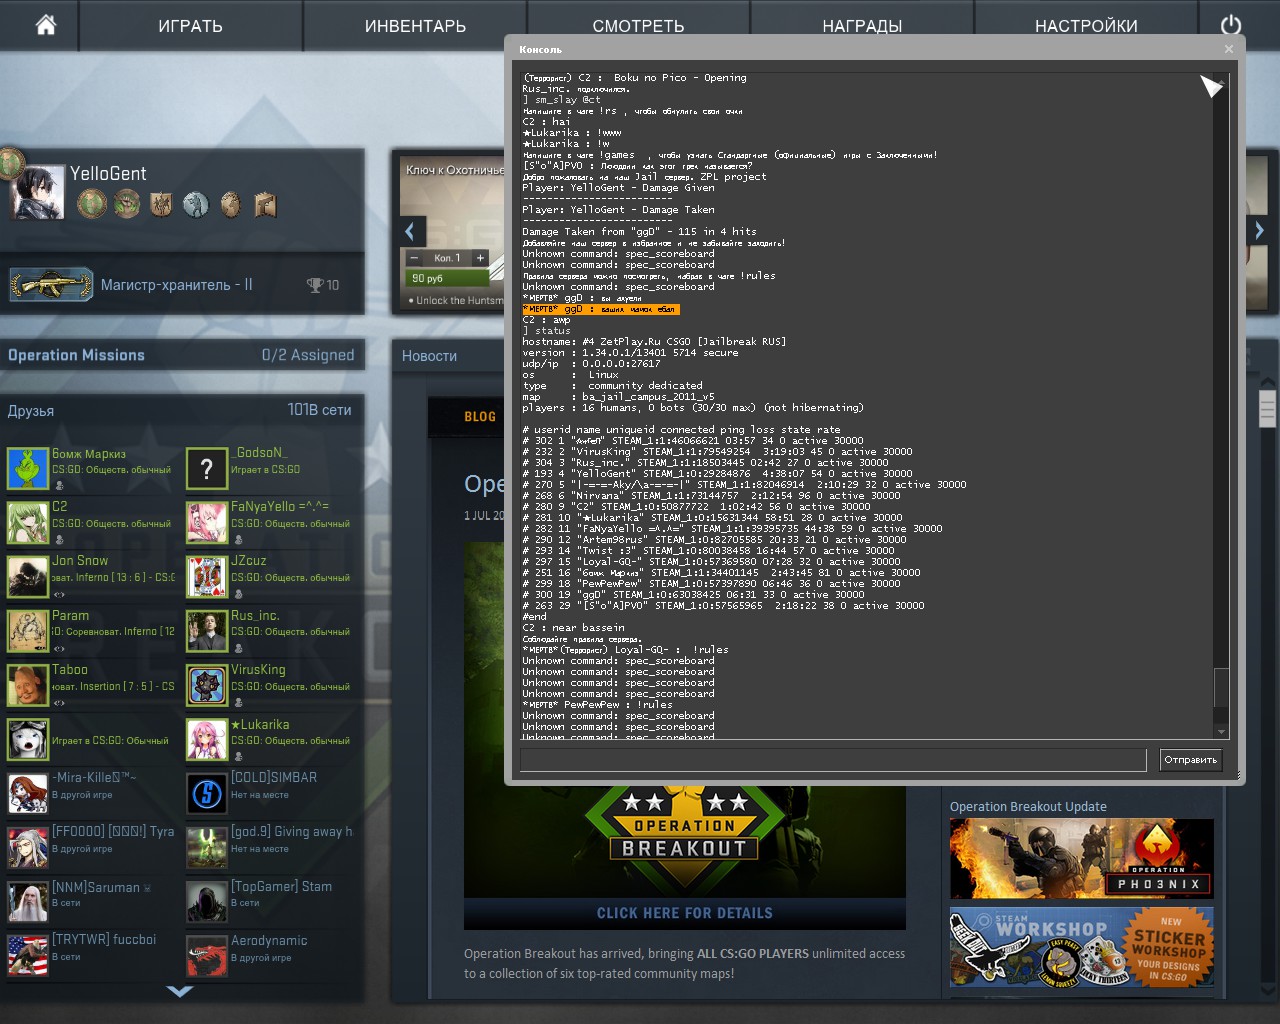The height and width of the screenshot is (1024, 1280).
Task: Click Бомж Маркиз's avatar
Action: pos(27,468)
